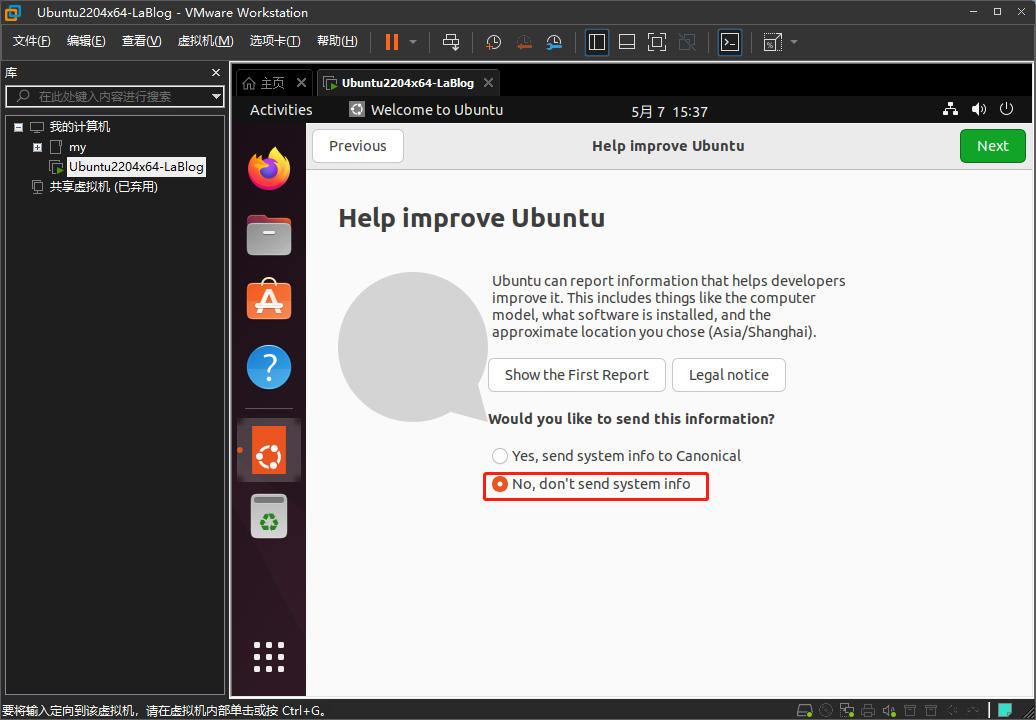Select 共享虚拟机 (已弃用) in the library

coord(103,187)
